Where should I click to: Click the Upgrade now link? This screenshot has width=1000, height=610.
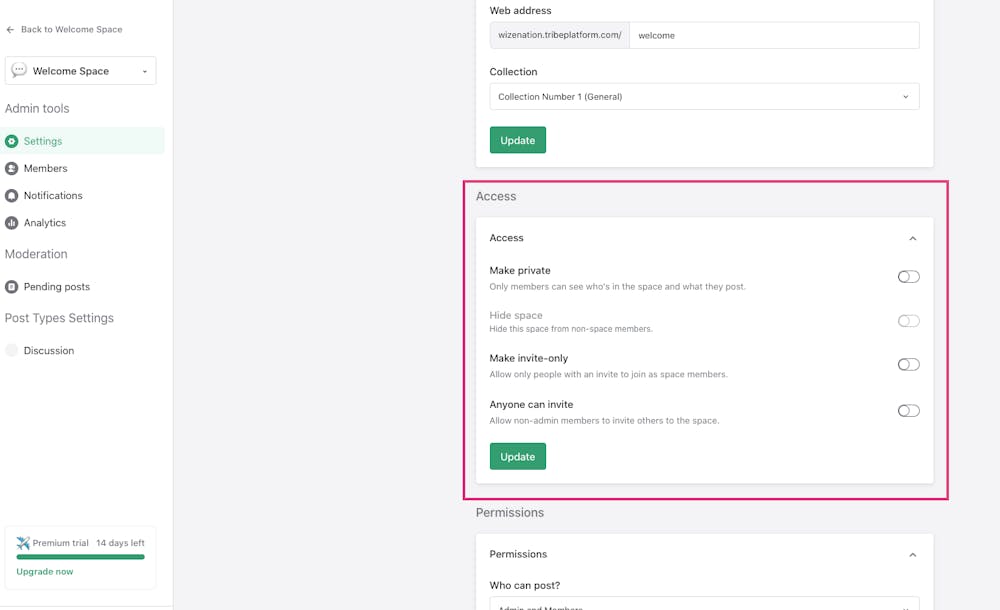[x=45, y=572]
